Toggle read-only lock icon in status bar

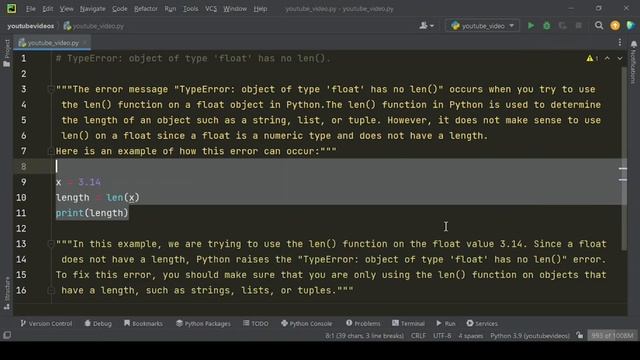580,336
